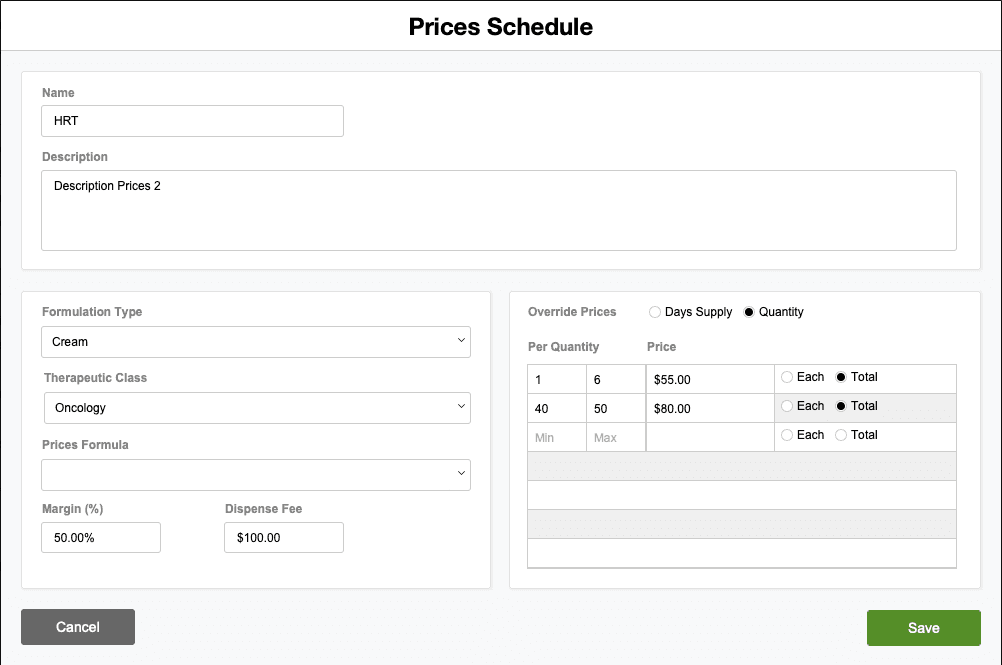Click the Save button
This screenshot has height=665, width=1002.
tap(923, 627)
